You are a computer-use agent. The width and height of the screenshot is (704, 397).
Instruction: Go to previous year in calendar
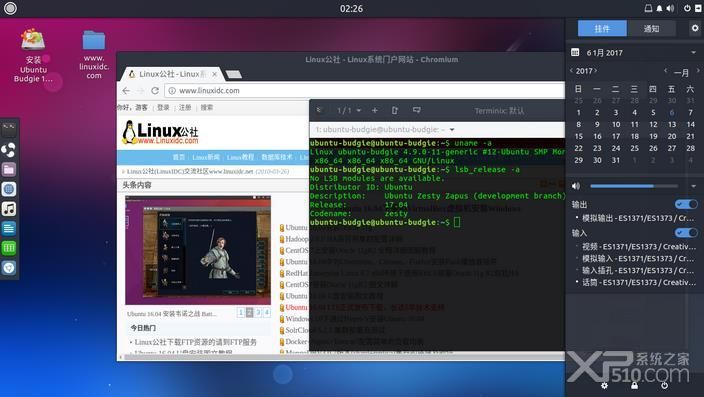[571, 71]
